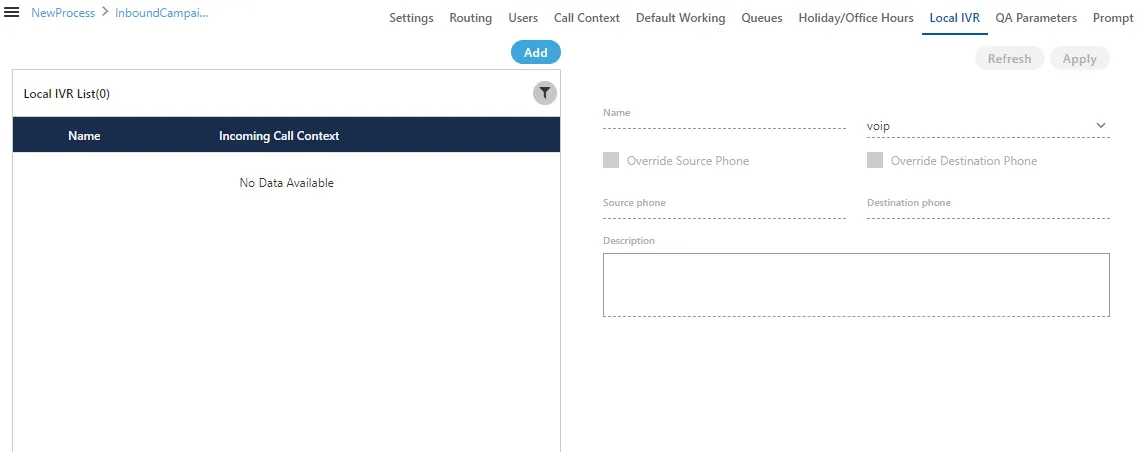Select the Local IVR tab

pos(954,18)
